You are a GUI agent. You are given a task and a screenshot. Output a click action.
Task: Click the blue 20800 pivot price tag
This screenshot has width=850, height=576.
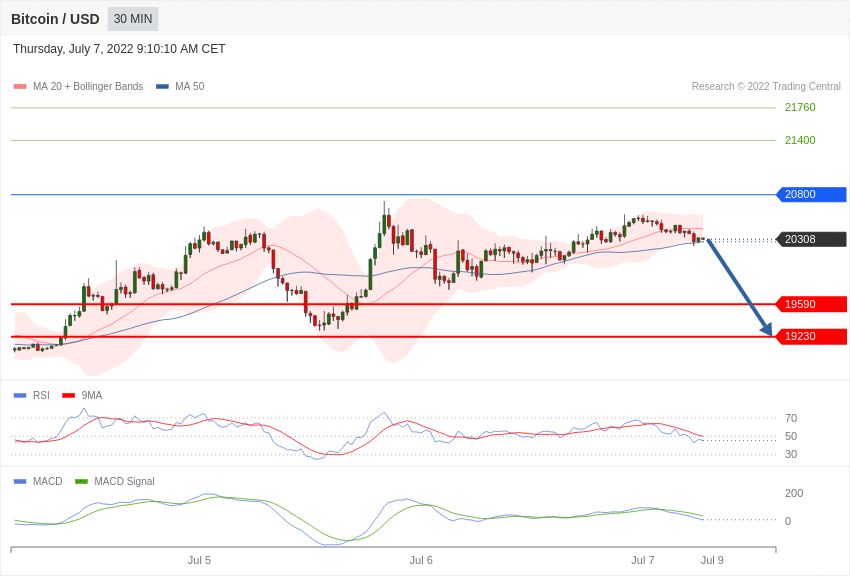(812, 194)
